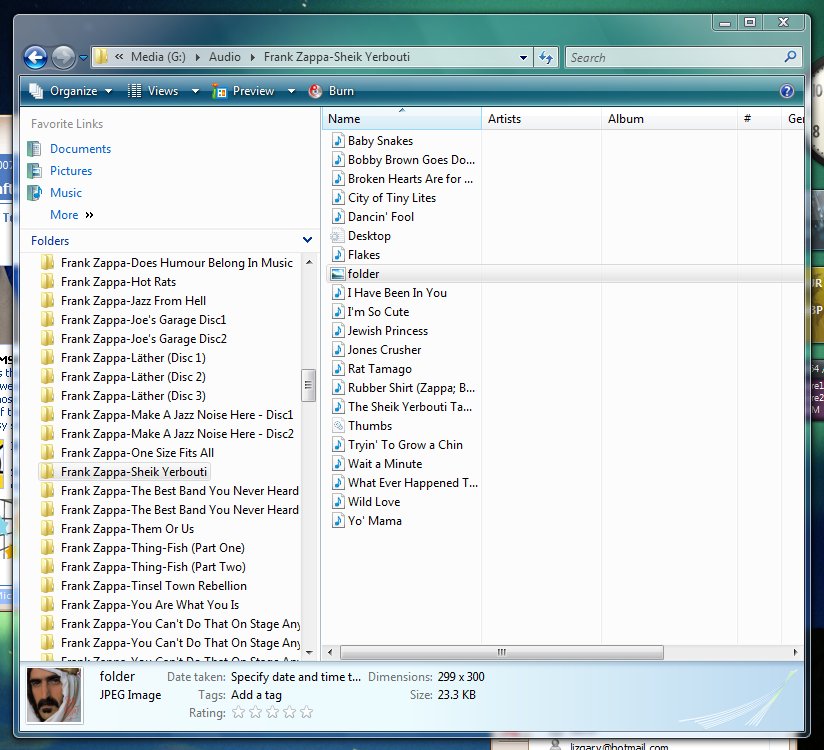Open the Pictures favorite link
The height and width of the screenshot is (750, 824).
point(71,171)
